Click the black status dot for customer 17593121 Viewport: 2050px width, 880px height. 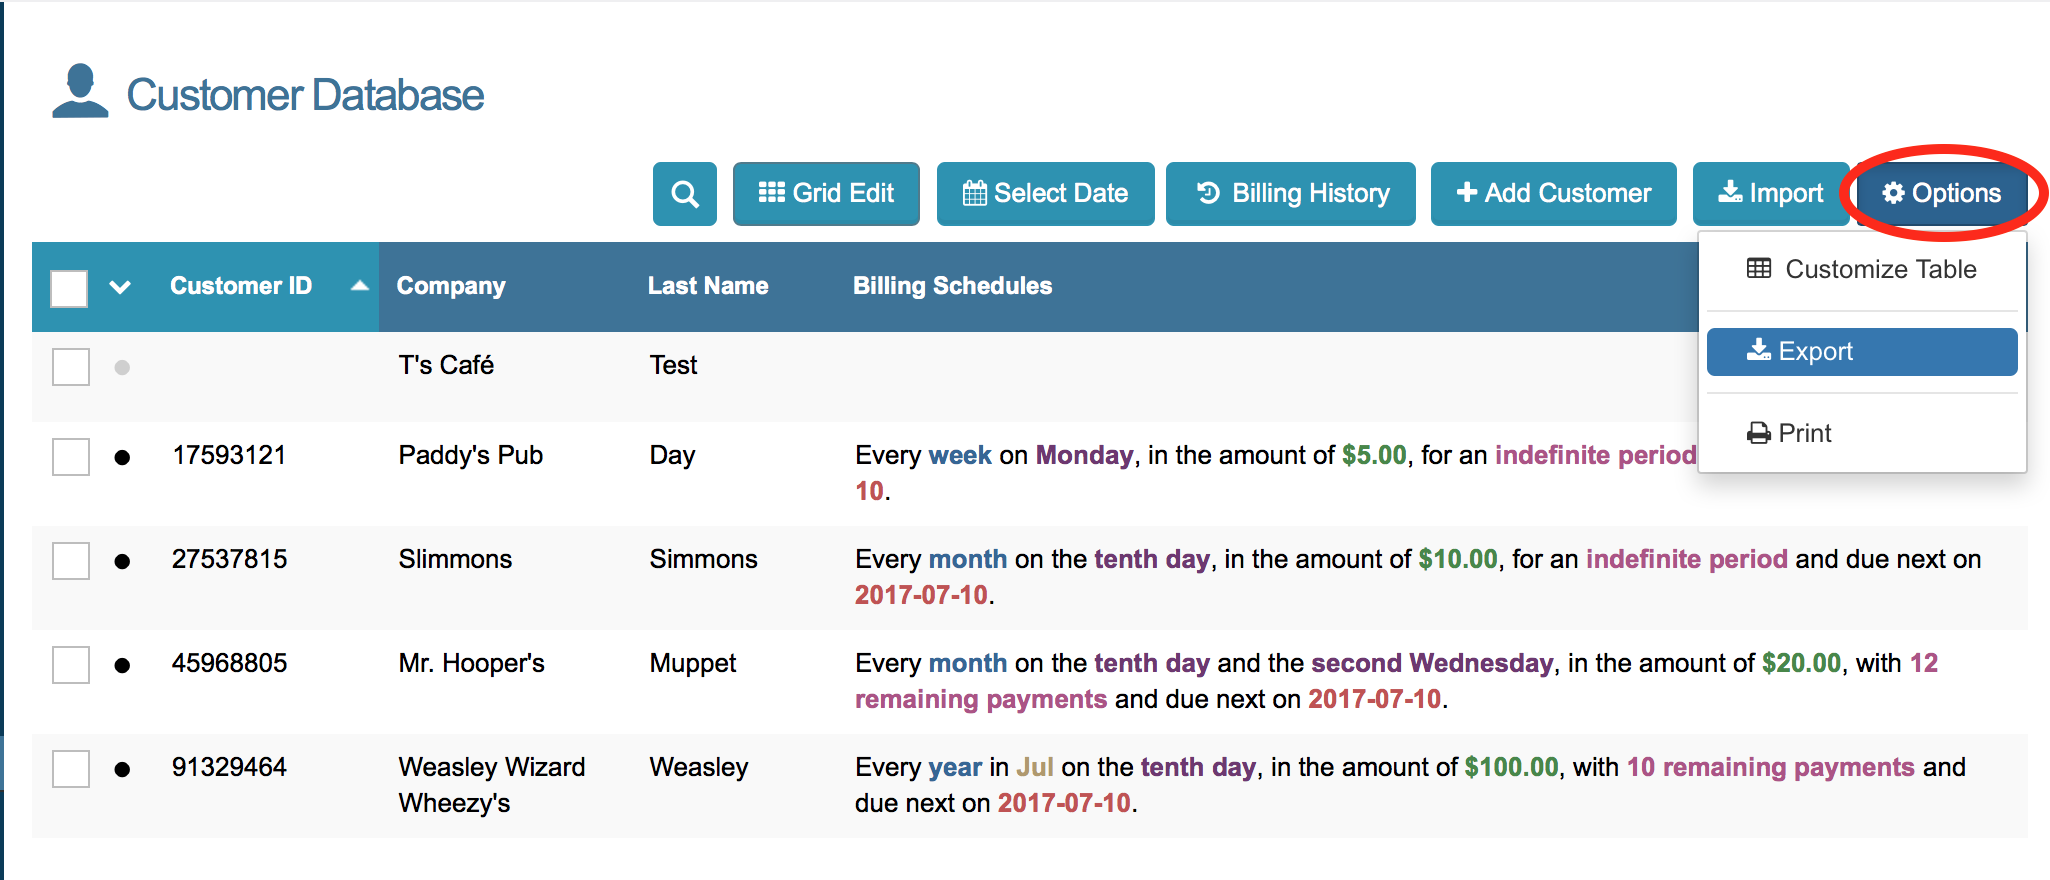pos(122,457)
